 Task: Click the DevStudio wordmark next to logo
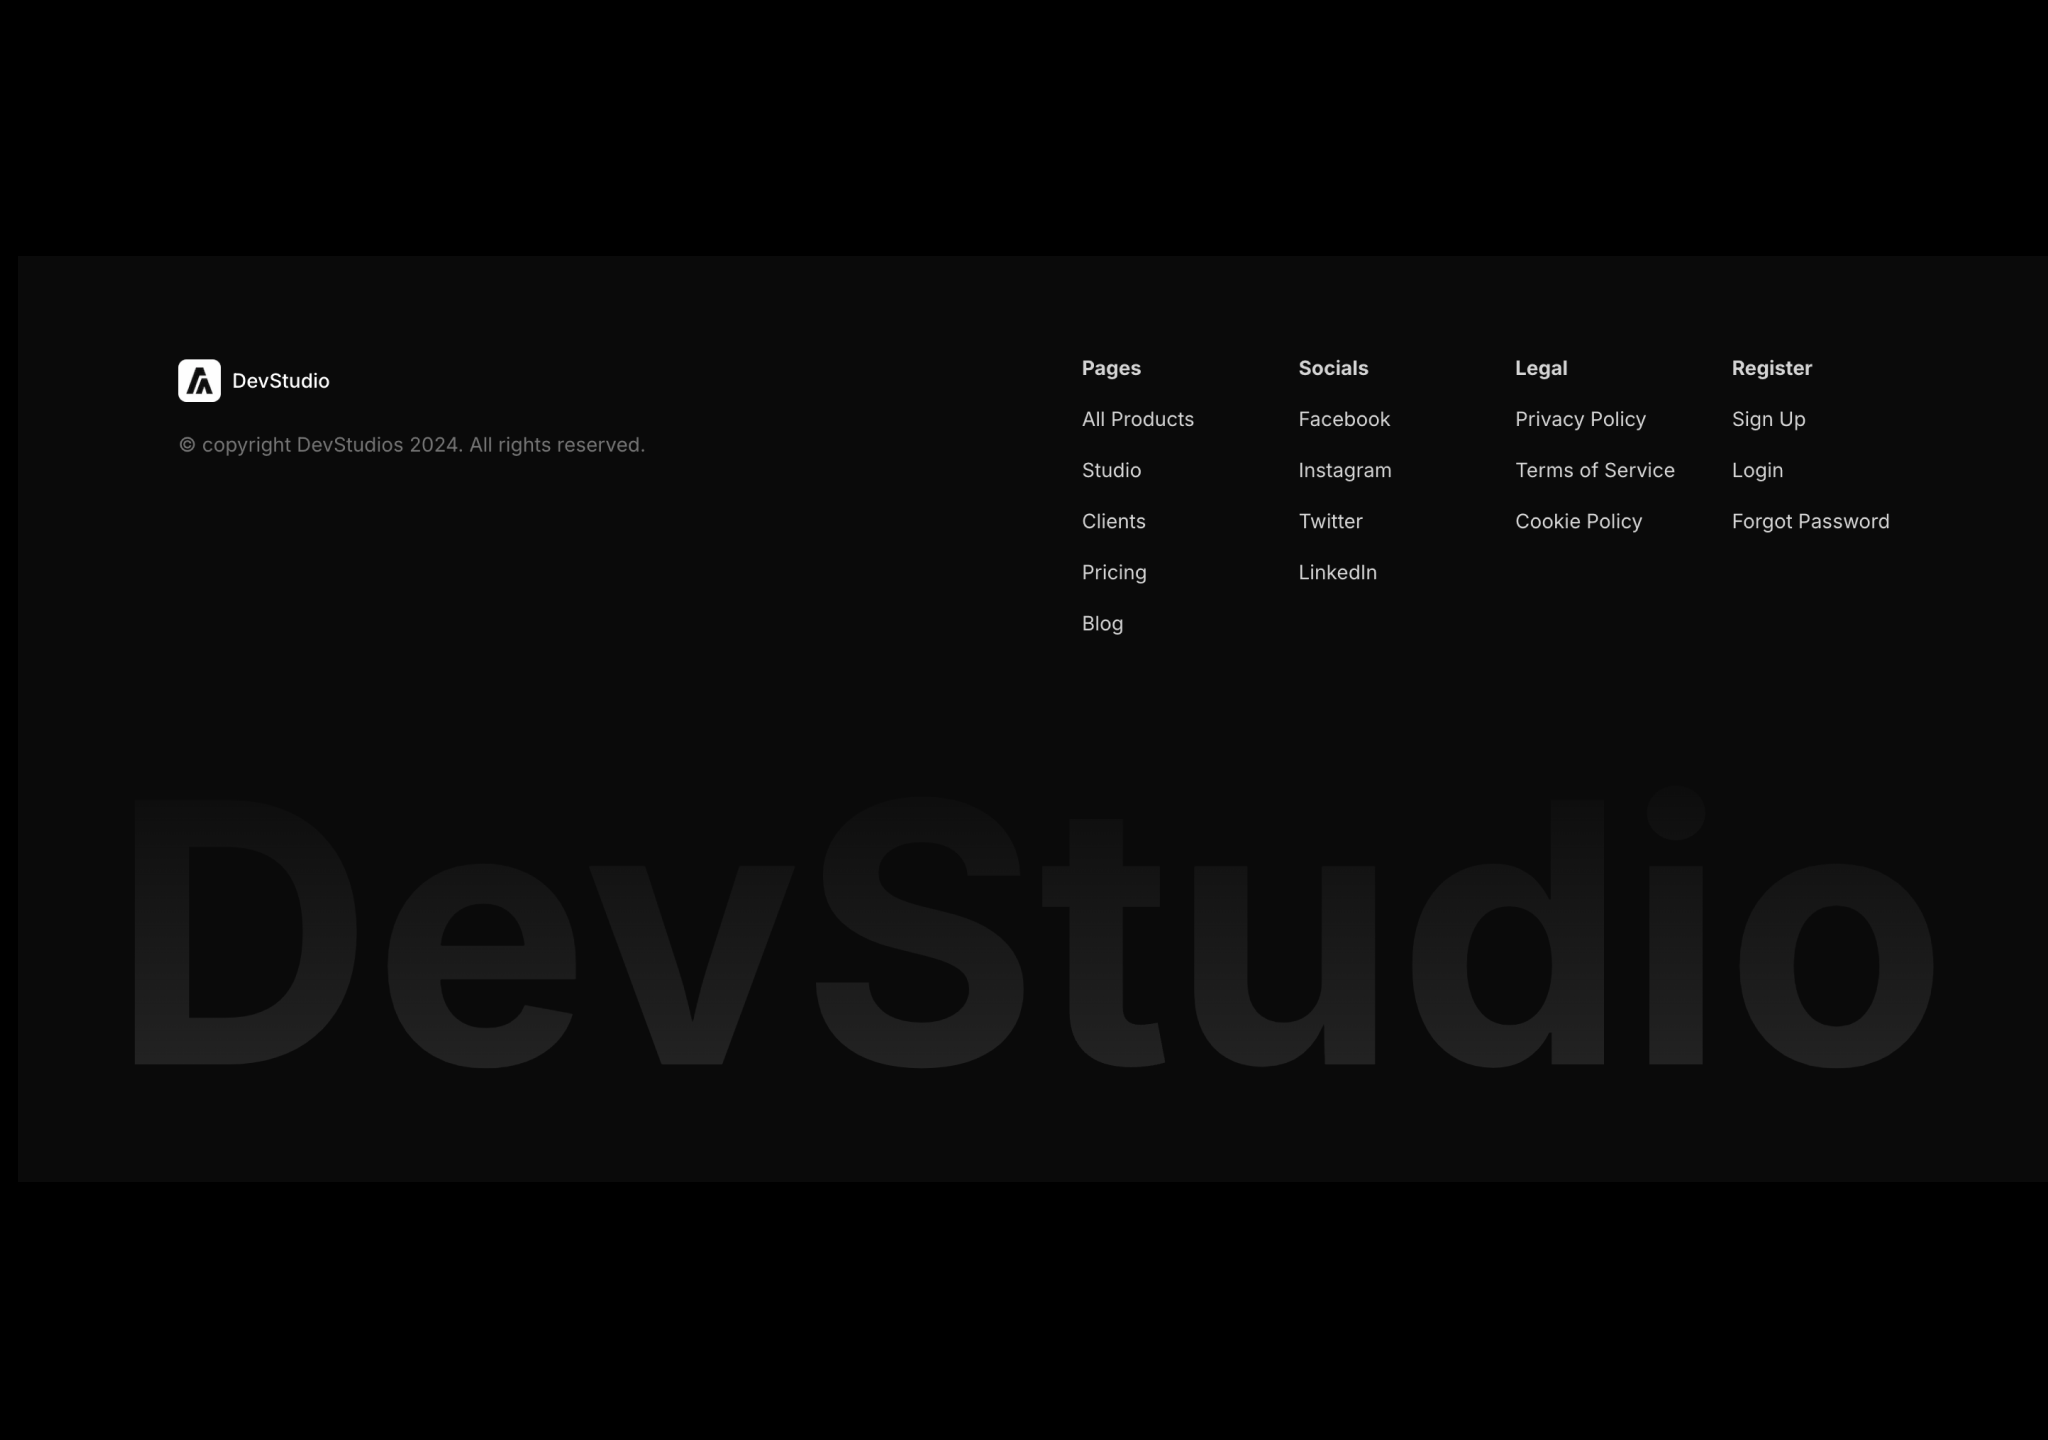pyautogui.click(x=282, y=380)
